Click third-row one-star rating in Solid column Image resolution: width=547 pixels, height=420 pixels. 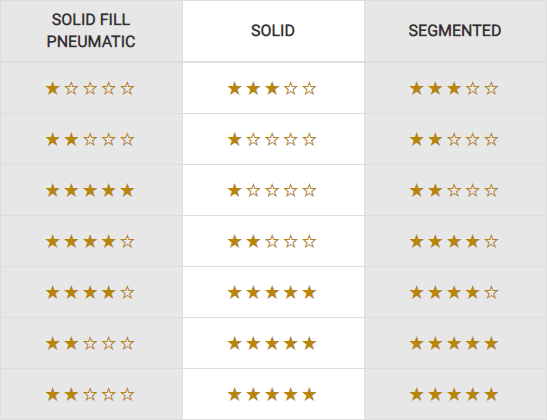[x=272, y=190]
